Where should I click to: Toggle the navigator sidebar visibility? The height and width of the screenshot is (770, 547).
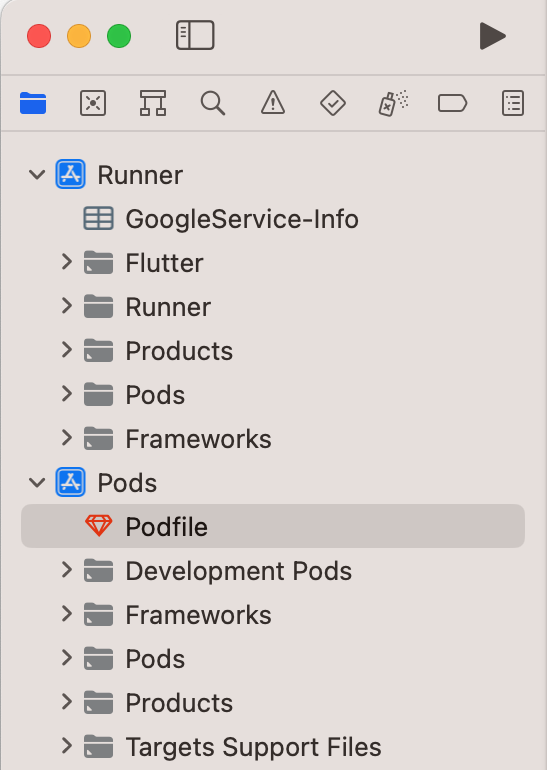pyautogui.click(x=195, y=35)
